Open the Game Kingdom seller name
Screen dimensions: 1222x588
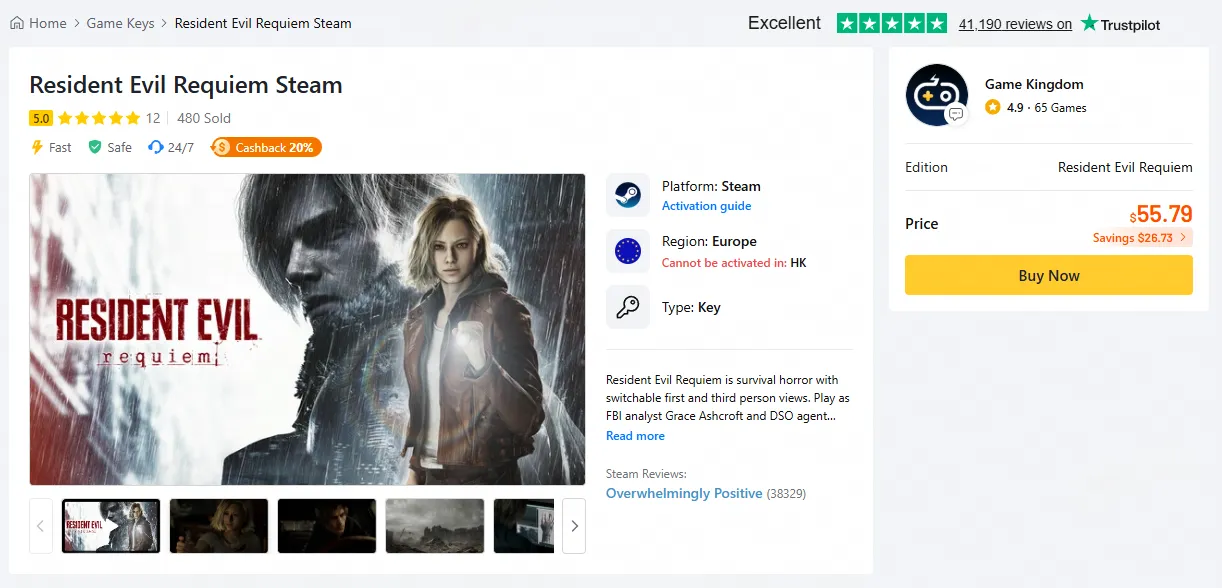[1034, 84]
